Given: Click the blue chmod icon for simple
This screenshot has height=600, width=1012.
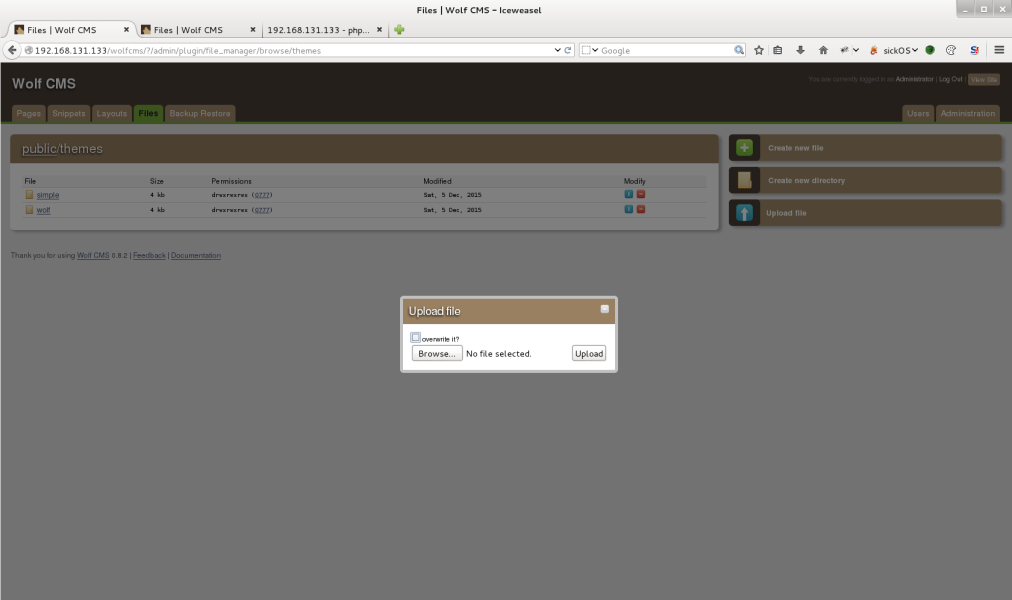Looking at the screenshot, I should pos(629,194).
